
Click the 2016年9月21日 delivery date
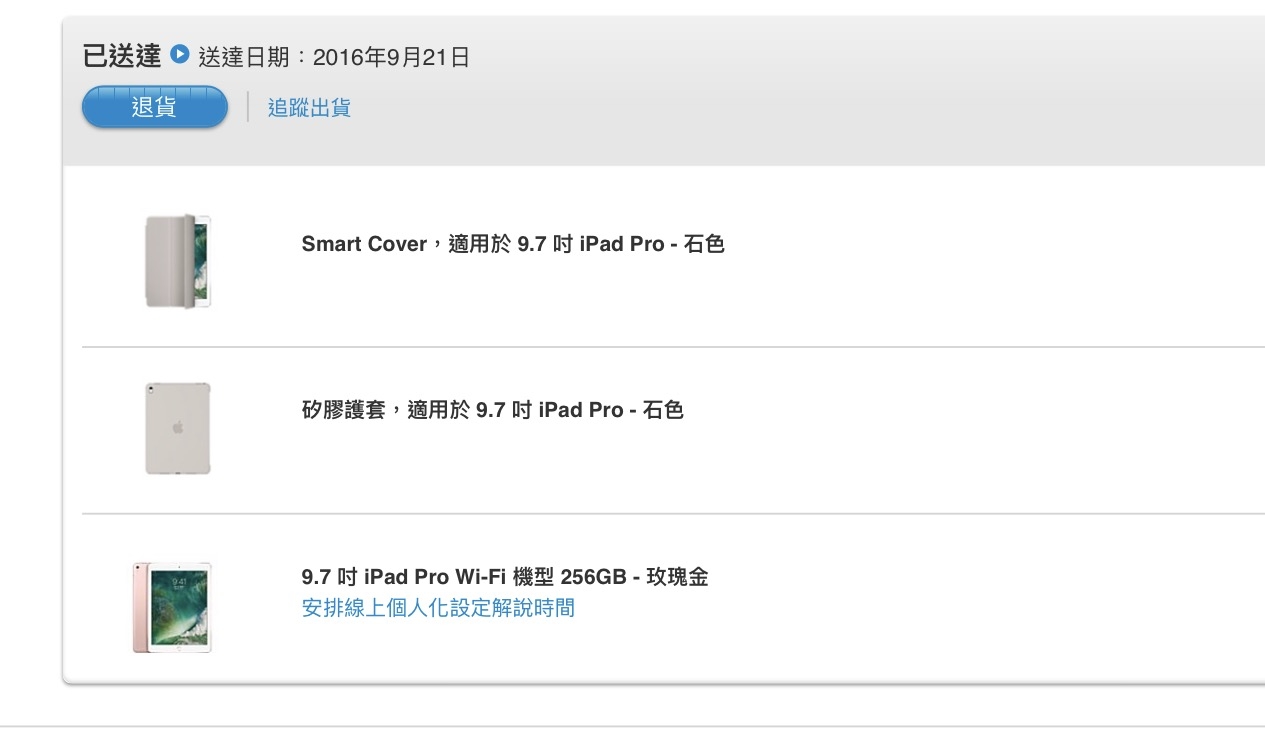click(391, 58)
